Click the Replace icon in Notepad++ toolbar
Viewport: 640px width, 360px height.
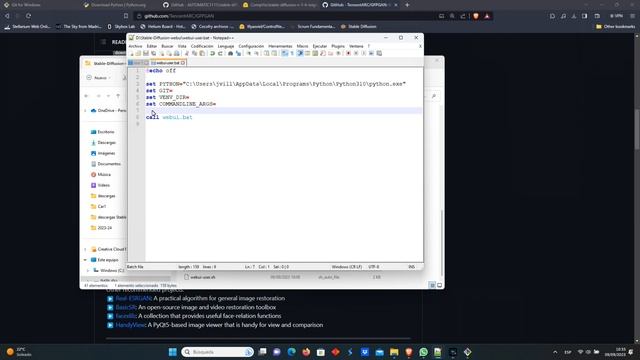(238, 53)
